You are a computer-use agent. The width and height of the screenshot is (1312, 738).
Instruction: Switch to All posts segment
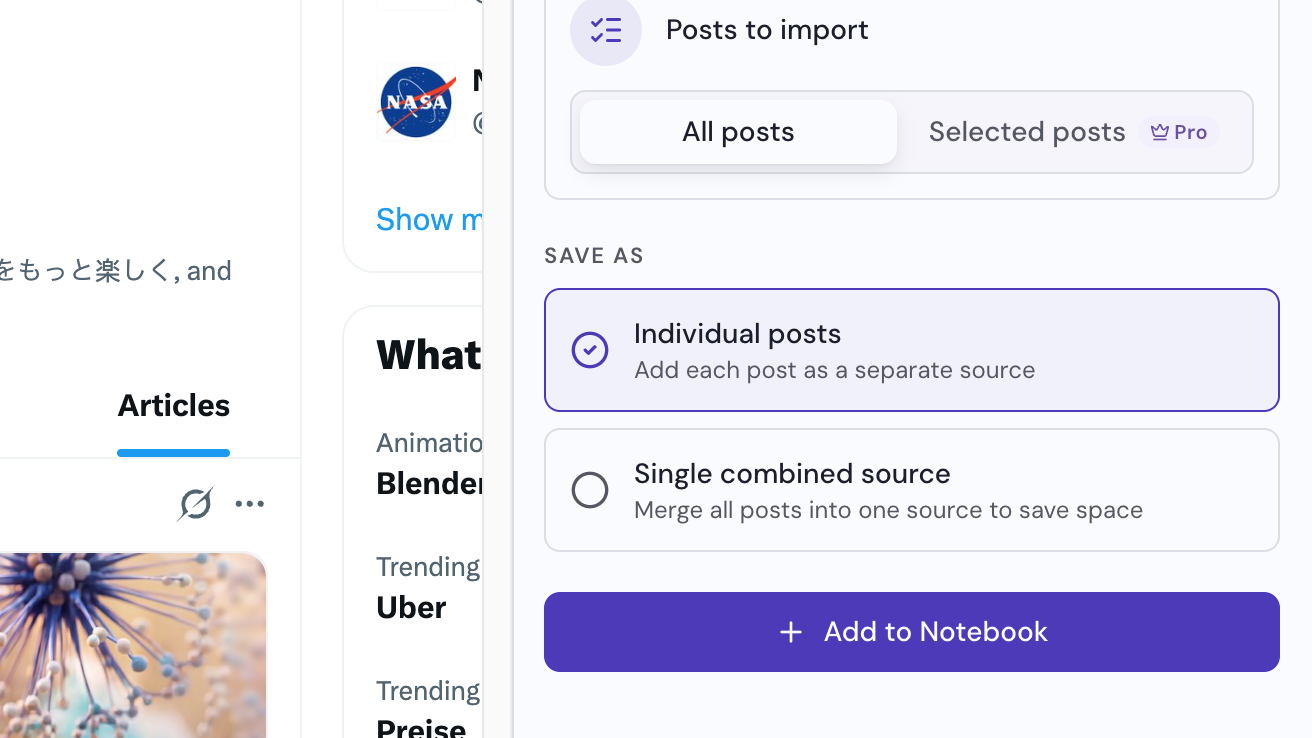tap(738, 132)
